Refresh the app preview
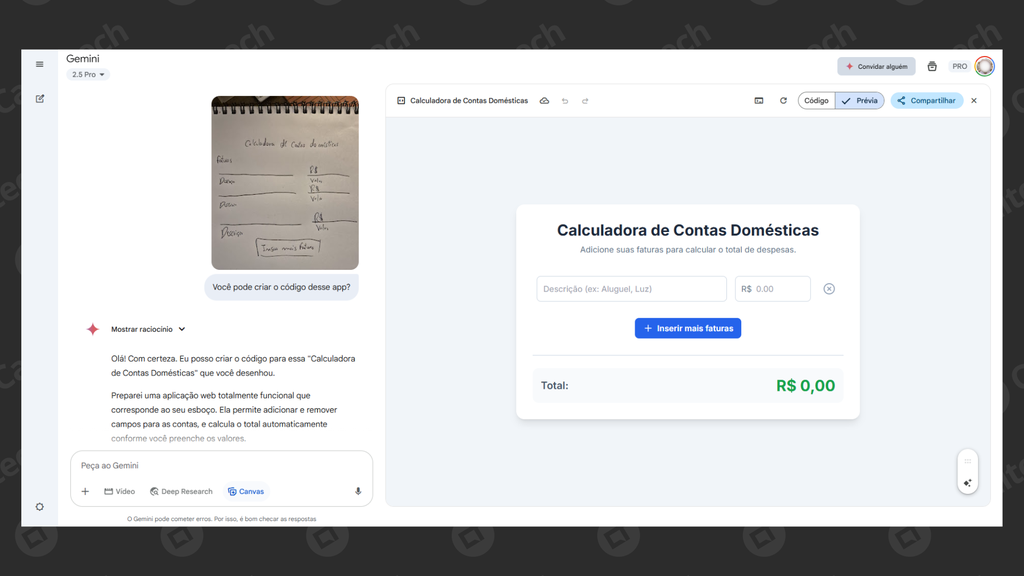This screenshot has width=1024, height=576. click(x=783, y=100)
